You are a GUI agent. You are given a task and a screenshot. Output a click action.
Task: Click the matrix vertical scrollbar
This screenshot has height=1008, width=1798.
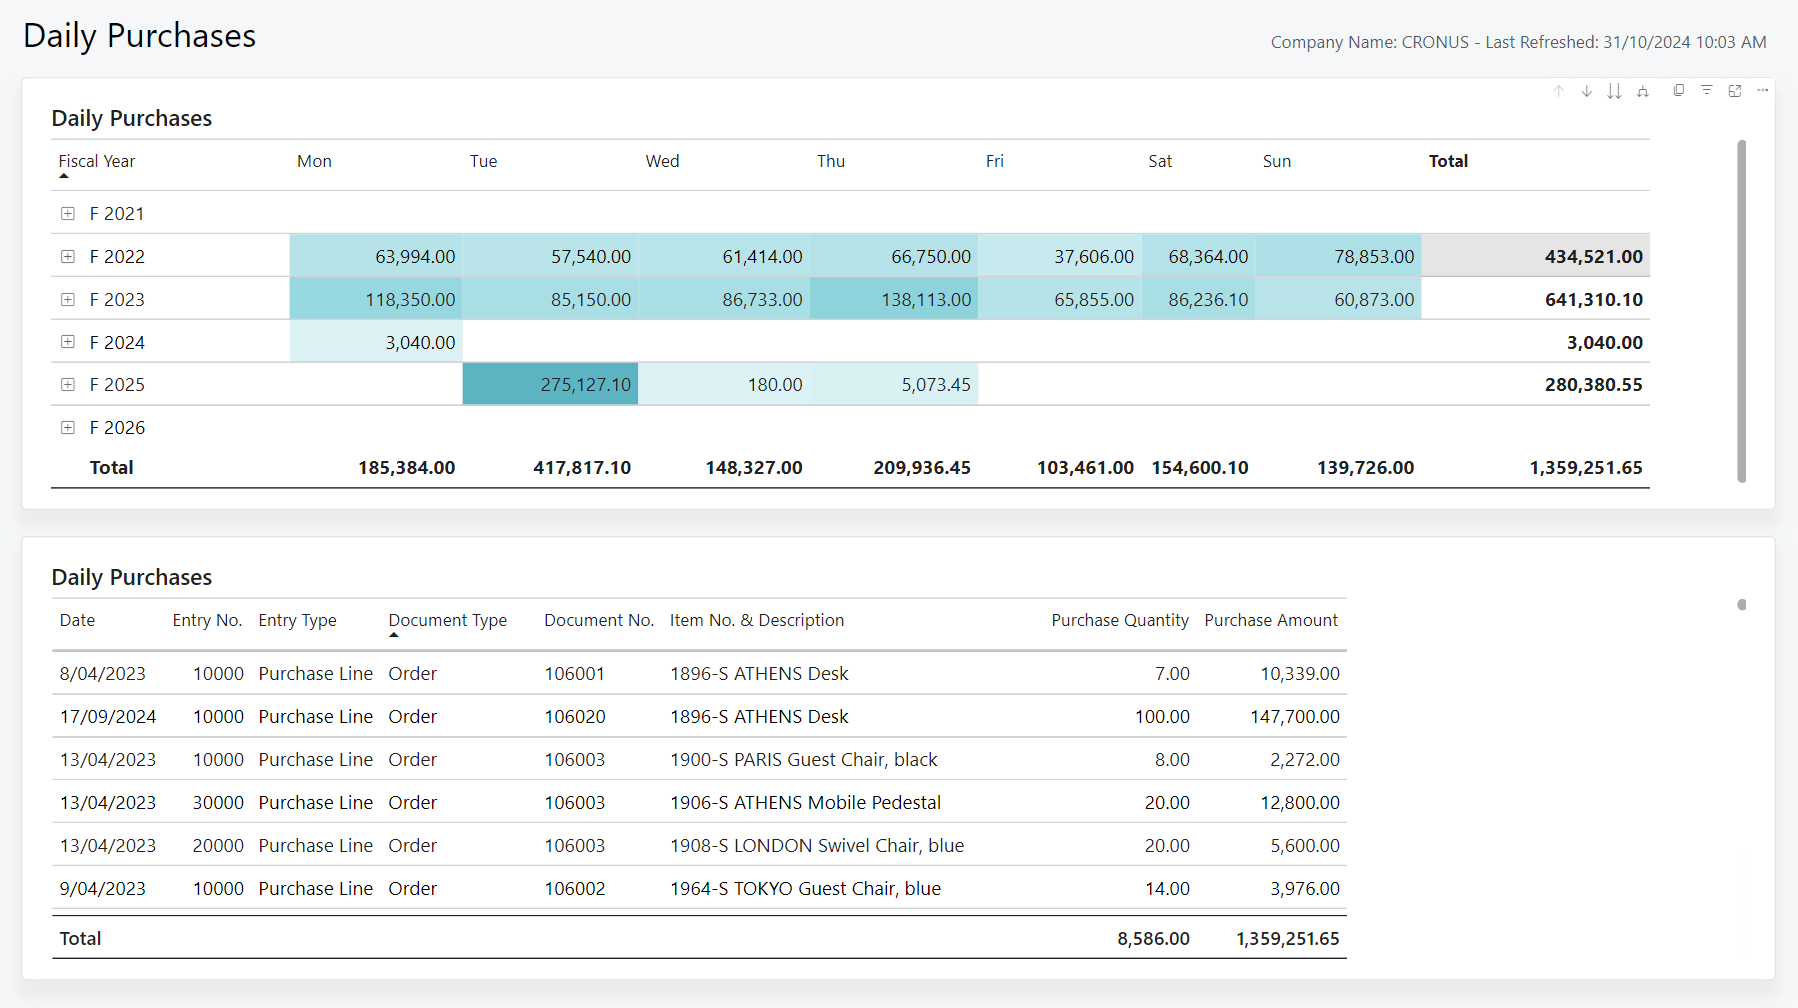(x=1741, y=311)
